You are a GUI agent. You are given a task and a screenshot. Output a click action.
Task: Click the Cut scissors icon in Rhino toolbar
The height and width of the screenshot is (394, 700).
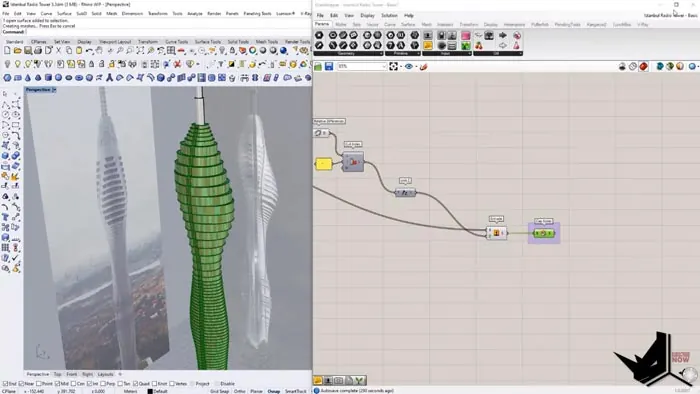pyautogui.click(x=58, y=50)
